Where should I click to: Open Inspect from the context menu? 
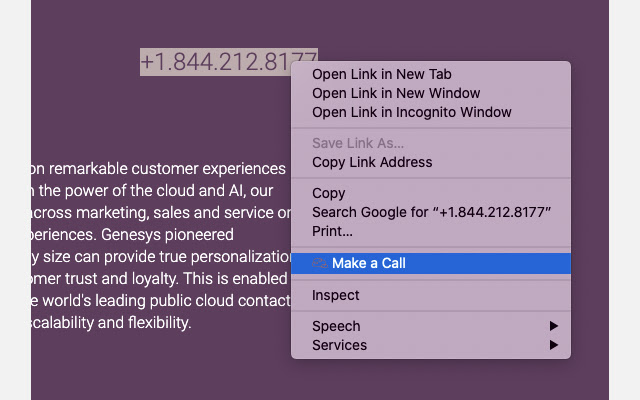coord(336,295)
